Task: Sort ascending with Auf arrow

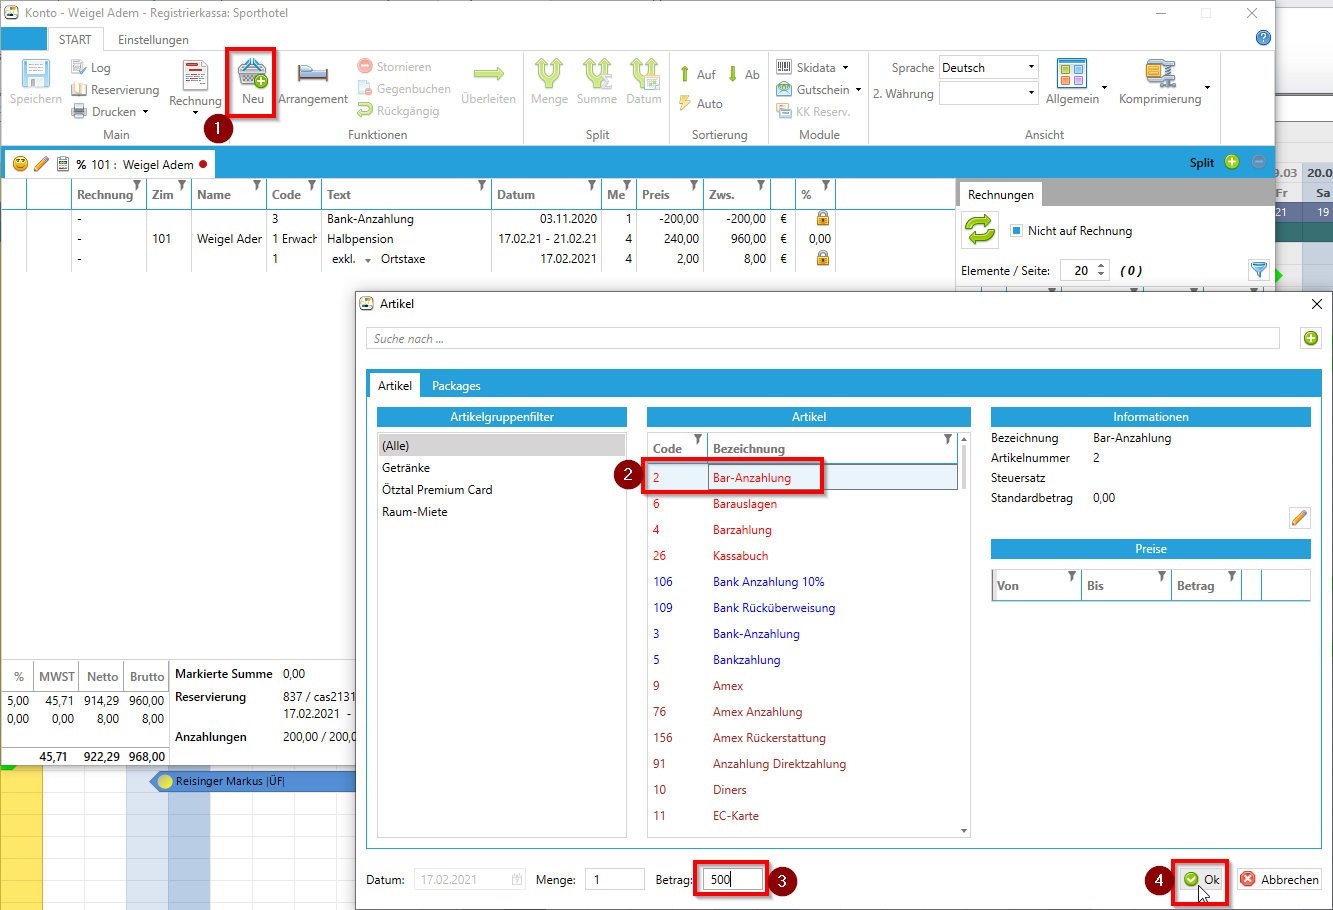Action: tap(697, 74)
